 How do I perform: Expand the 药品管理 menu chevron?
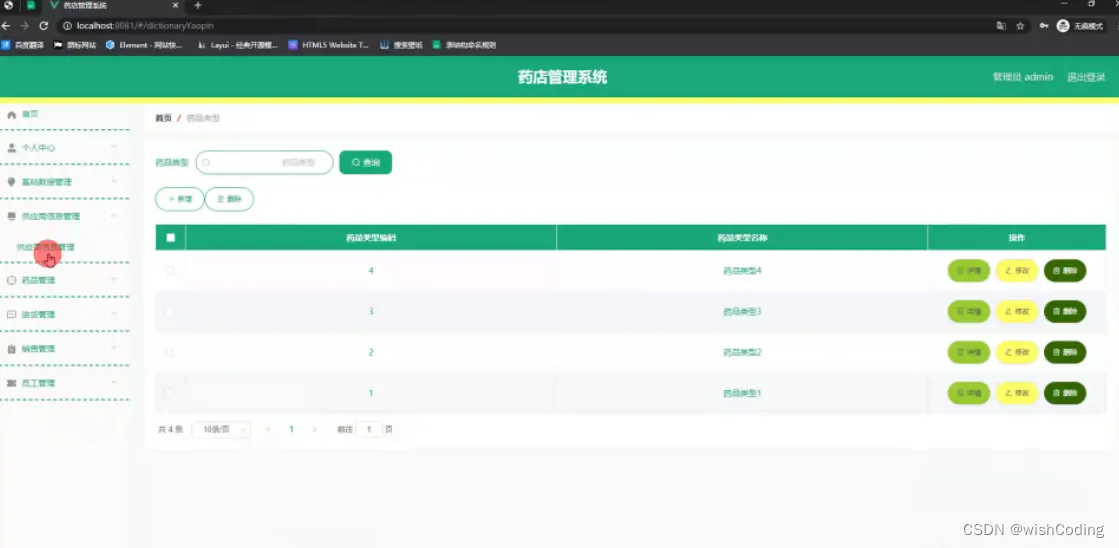click(113, 280)
